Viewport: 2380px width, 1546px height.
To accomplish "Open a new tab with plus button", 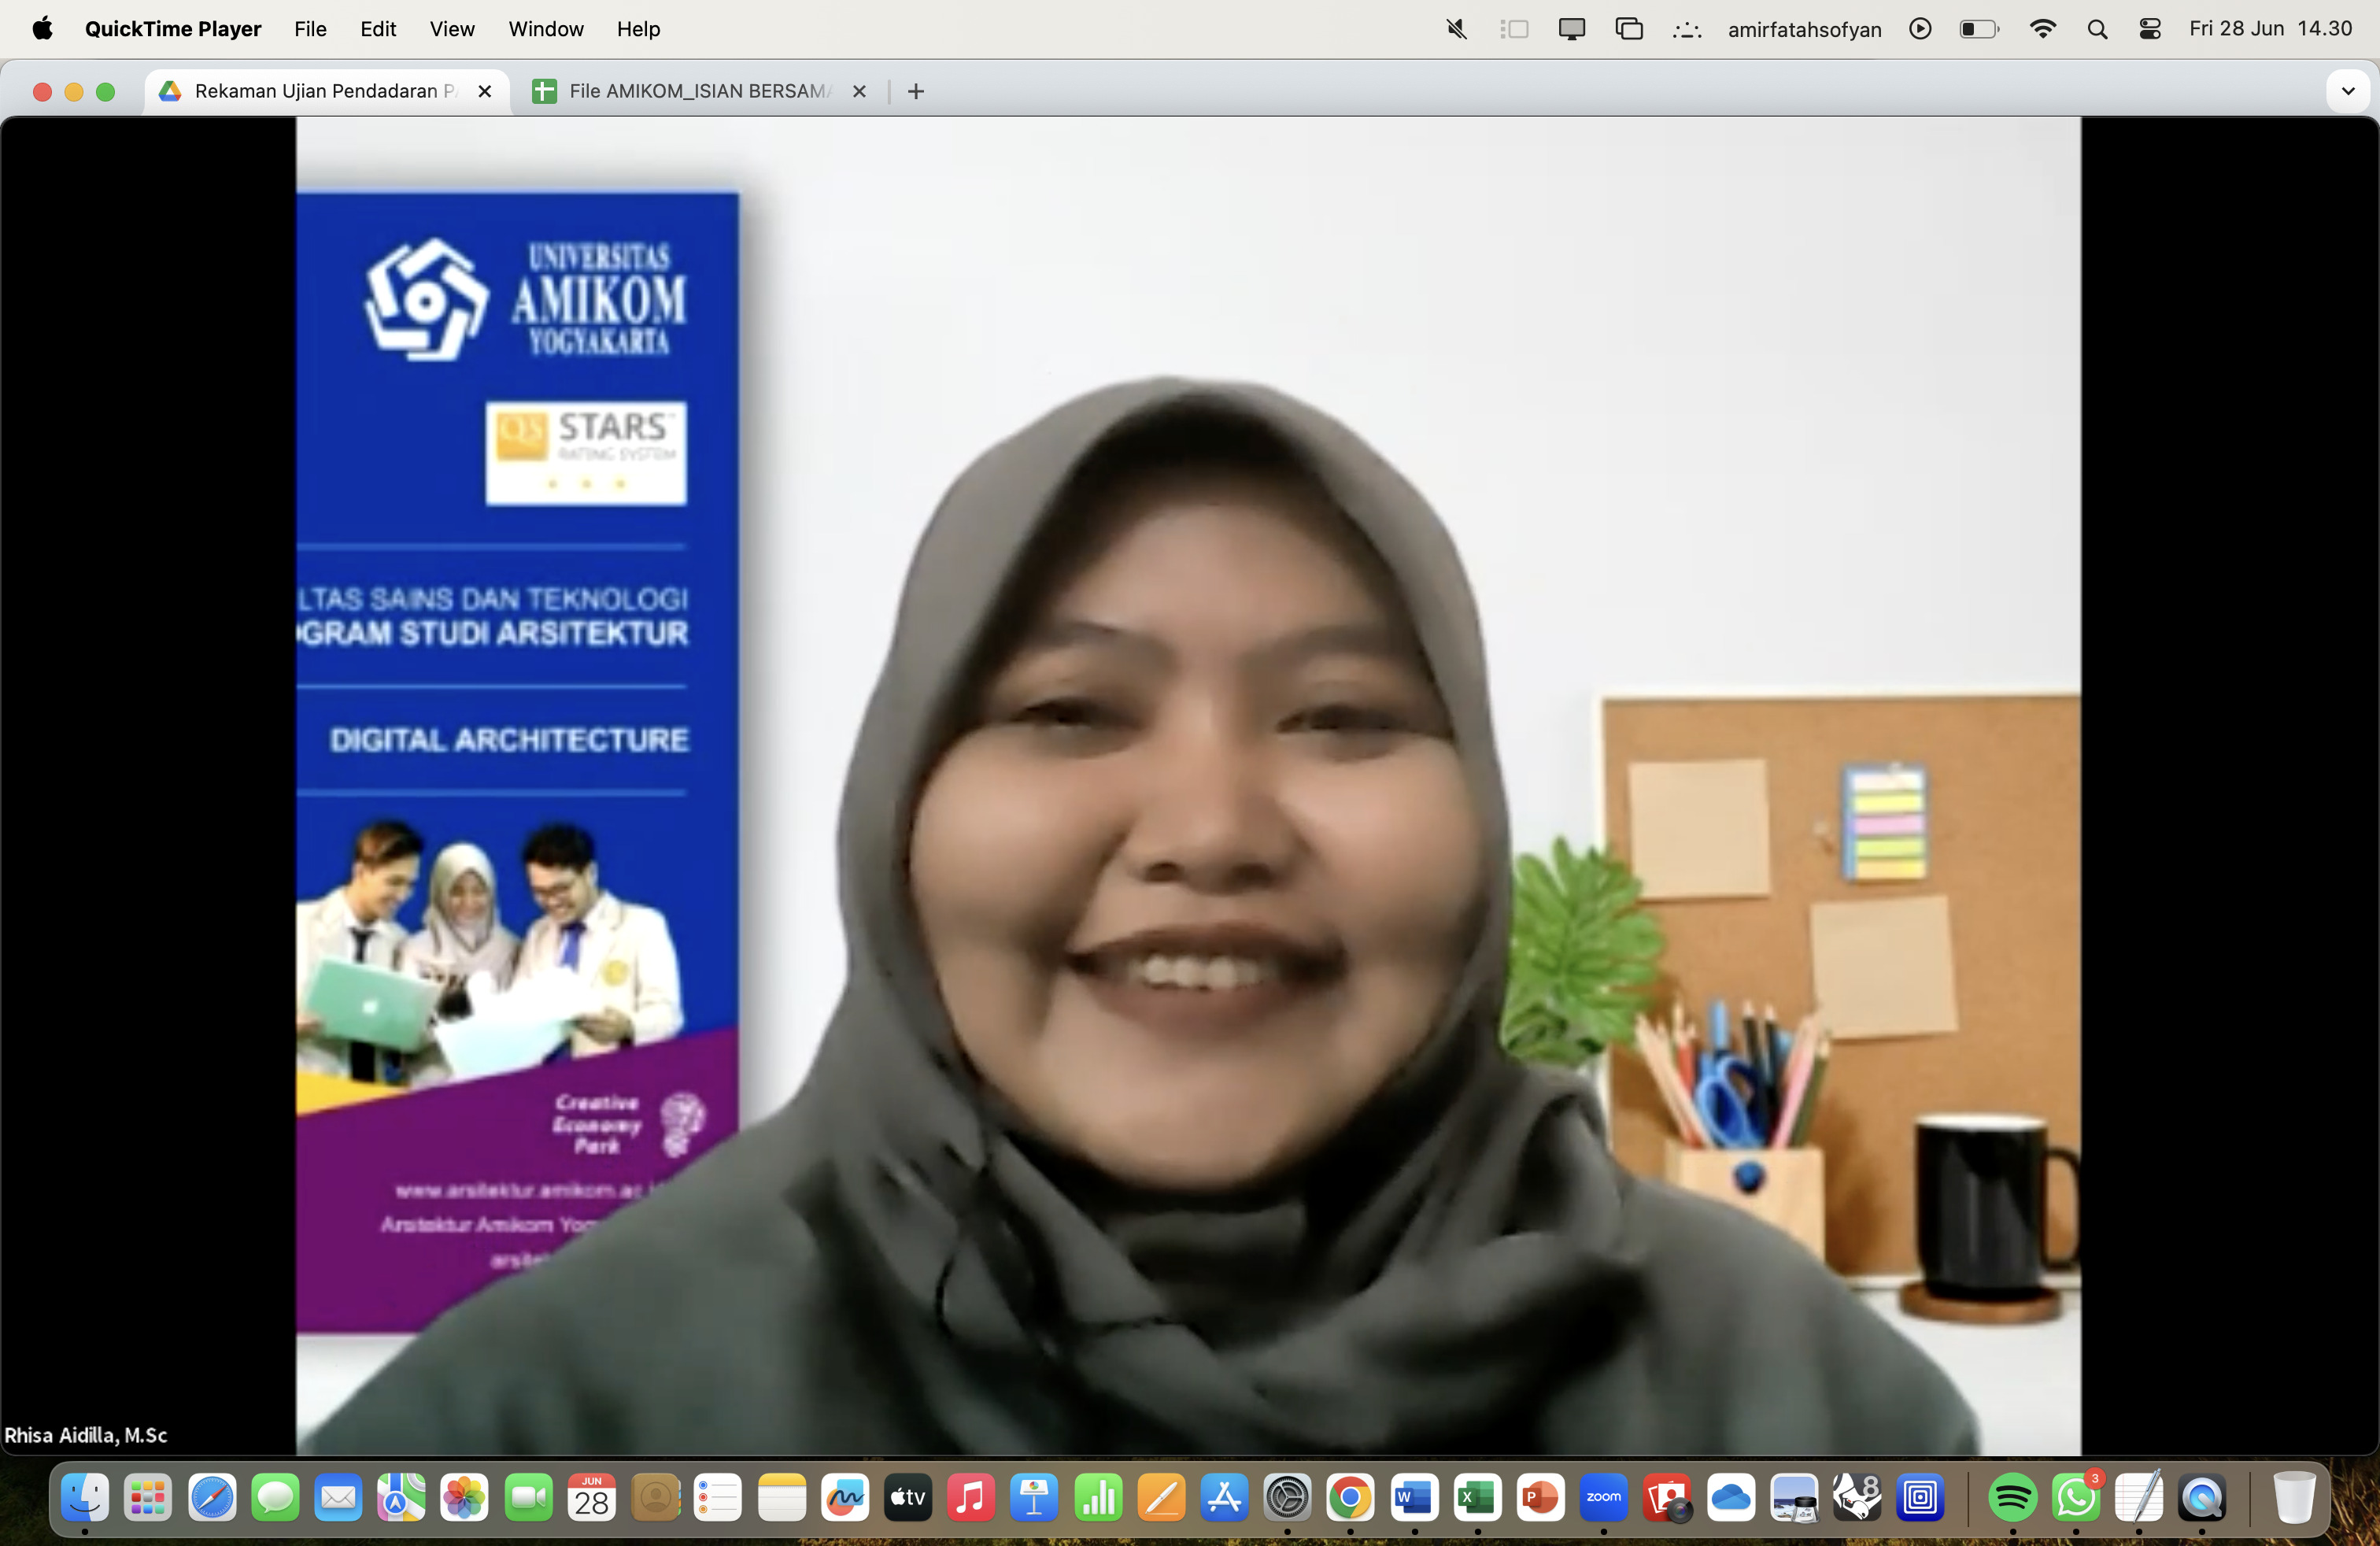I will click(915, 91).
